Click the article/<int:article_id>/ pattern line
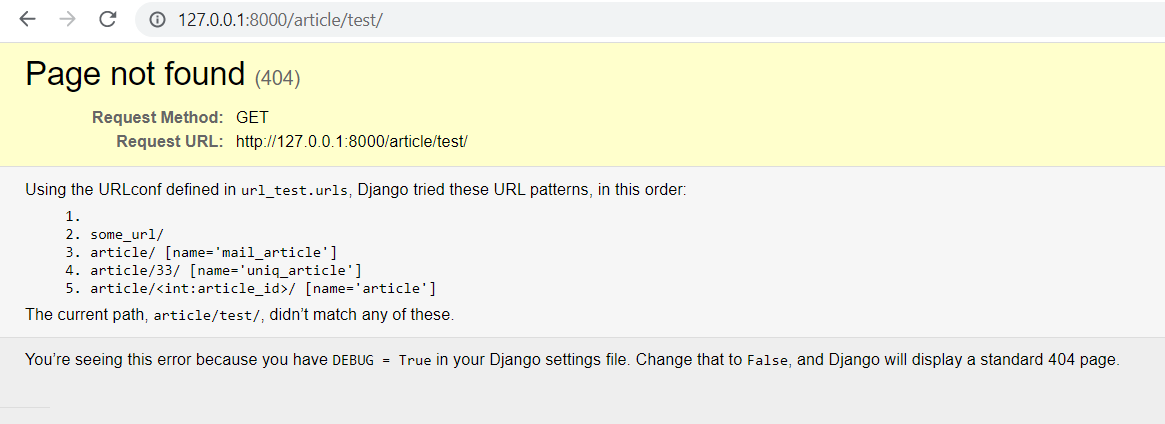The height and width of the screenshot is (424, 1165). tap(263, 288)
